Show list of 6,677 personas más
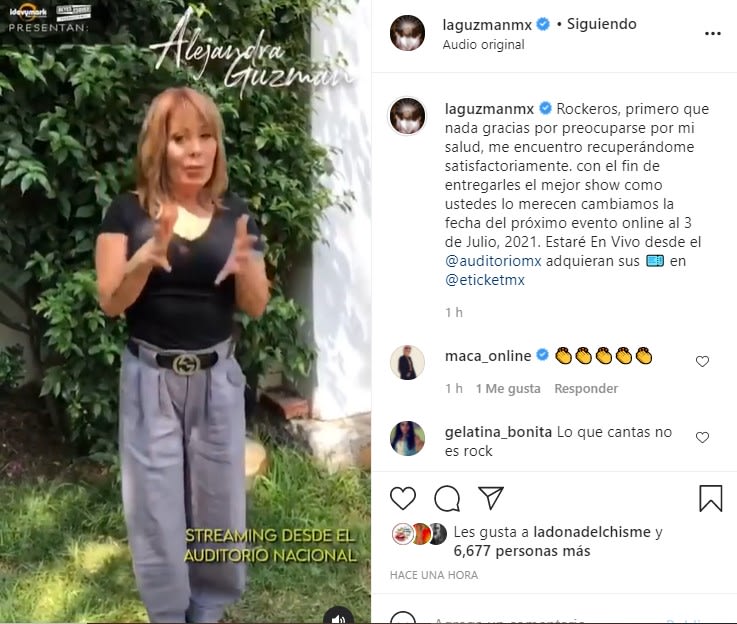Image resolution: width=737 pixels, height=624 pixels. 522,551
